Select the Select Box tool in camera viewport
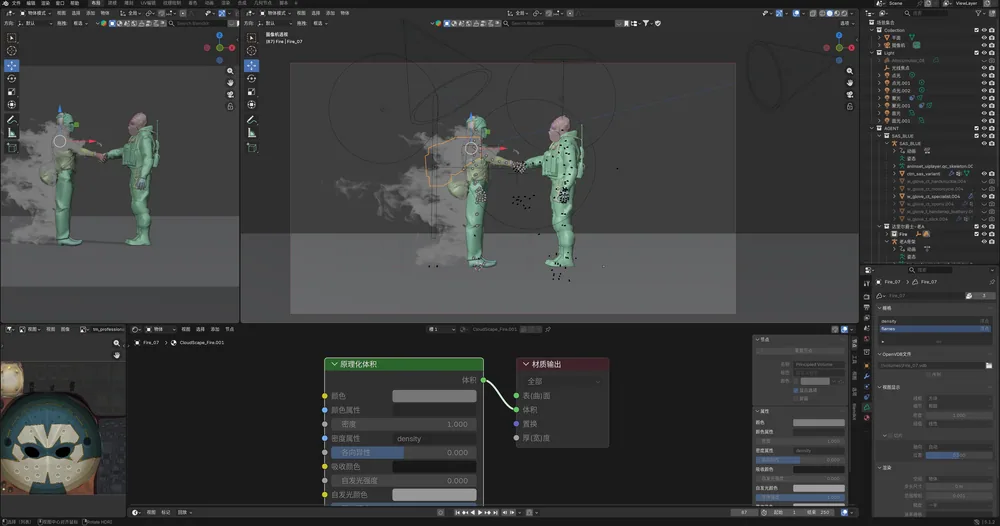Image resolution: width=1000 pixels, height=526 pixels. coord(252,38)
